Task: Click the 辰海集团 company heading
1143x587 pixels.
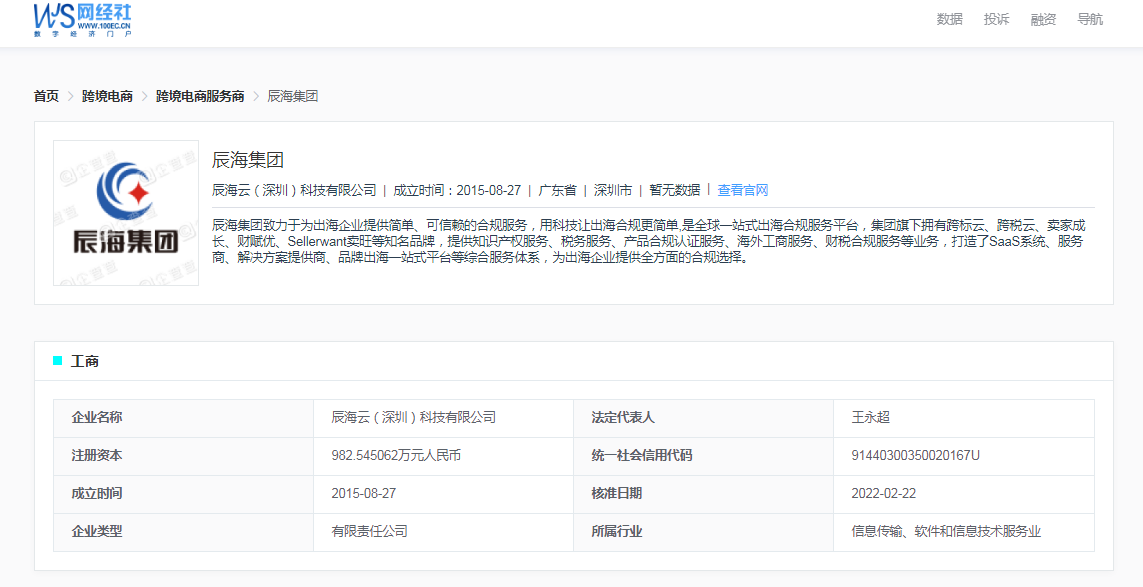Action: pyautogui.click(x=247, y=160)
